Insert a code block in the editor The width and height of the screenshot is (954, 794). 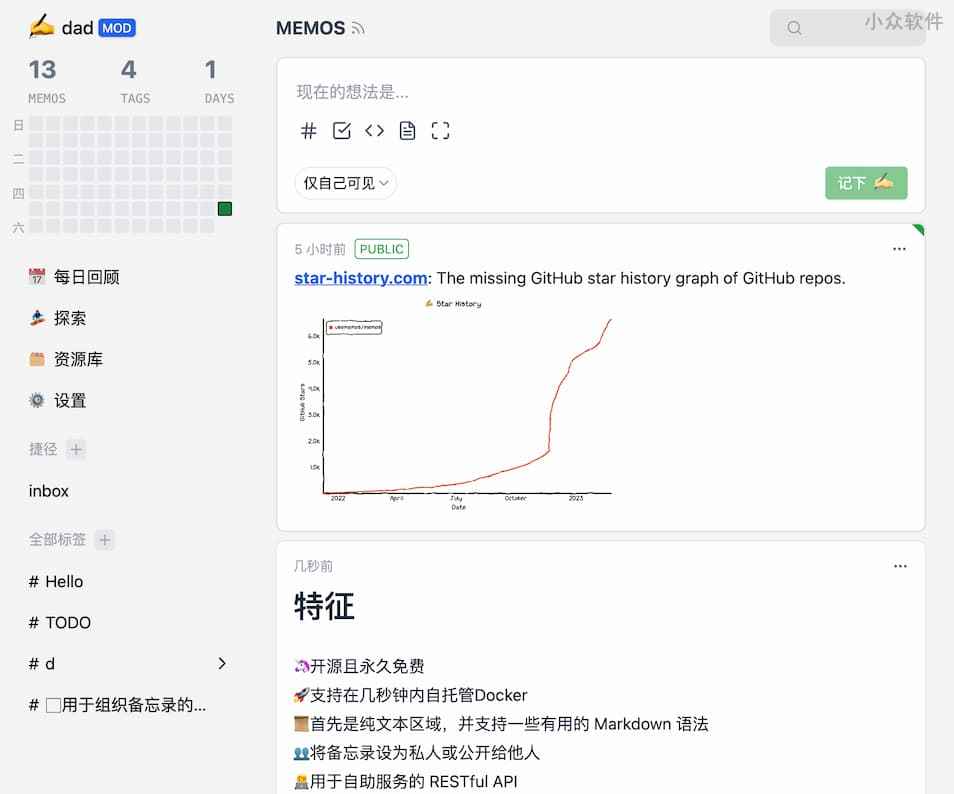click(374, 131)
